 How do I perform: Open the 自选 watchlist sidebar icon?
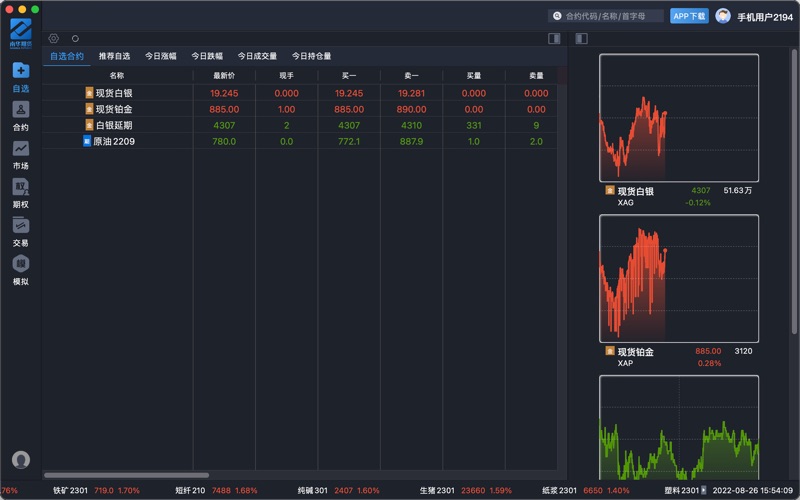pyautogui.click(x=20, y=75)
